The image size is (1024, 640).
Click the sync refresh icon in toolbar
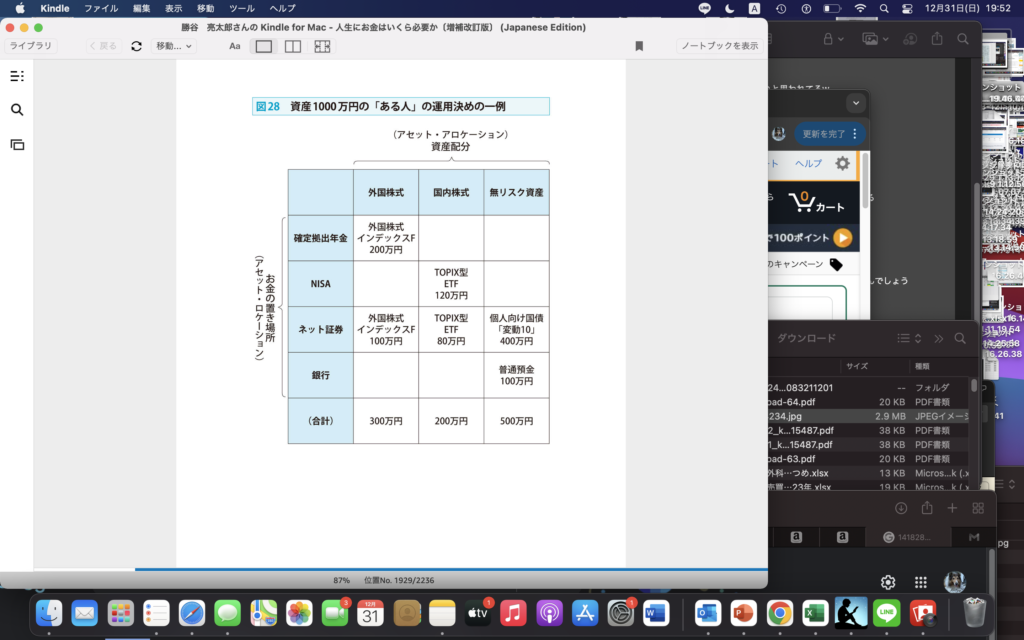pyautogui.click(x=136, y=46)
